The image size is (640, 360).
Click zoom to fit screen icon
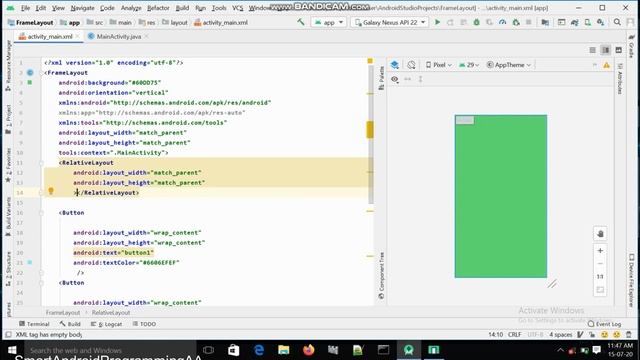[600, 290]
